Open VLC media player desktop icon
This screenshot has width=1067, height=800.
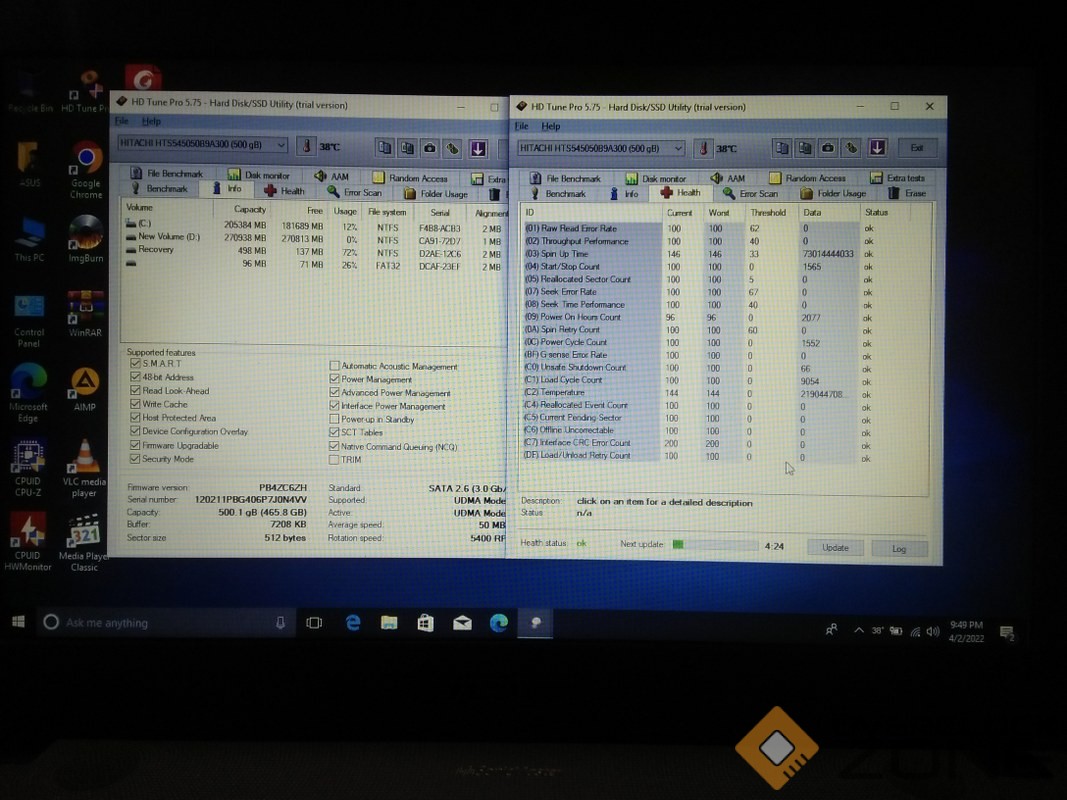point(84,468)
